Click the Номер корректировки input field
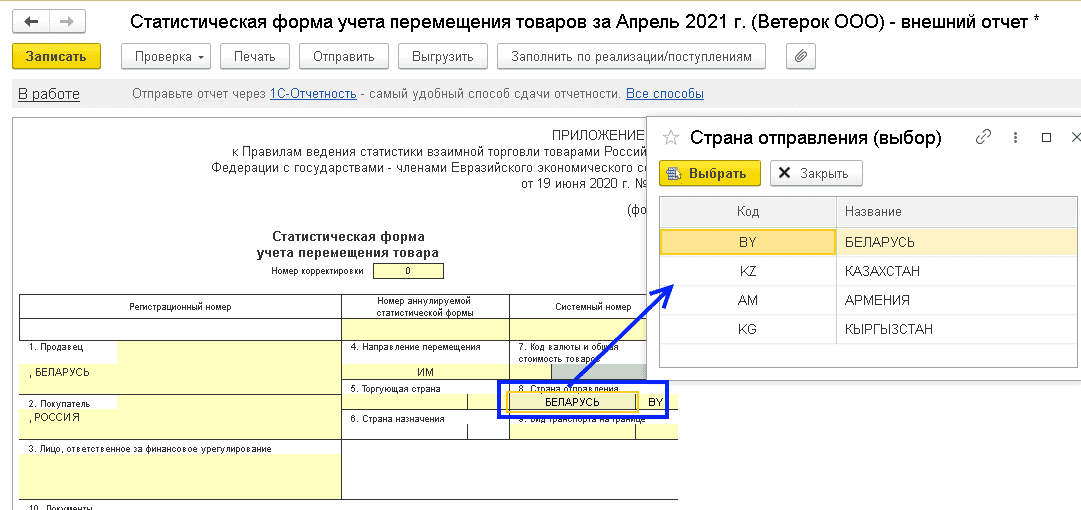 coord(407,271)
